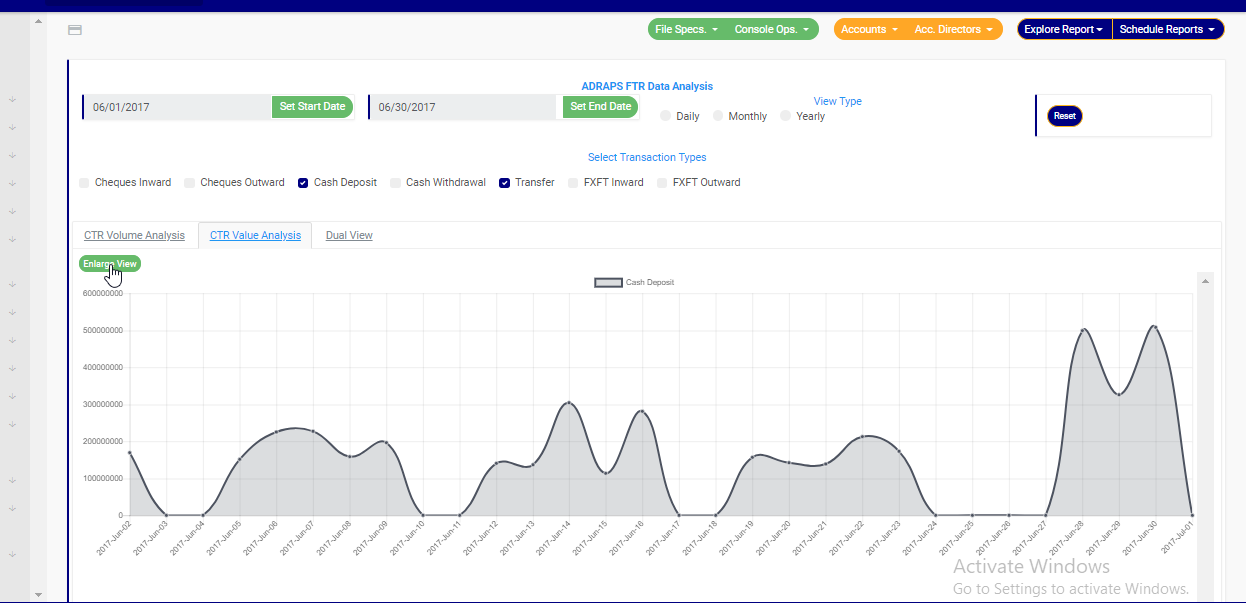The width and height of the screenshot is (1246, 603).
Task: Uncheck the Transfer transaction type
Action: [505, 183]
